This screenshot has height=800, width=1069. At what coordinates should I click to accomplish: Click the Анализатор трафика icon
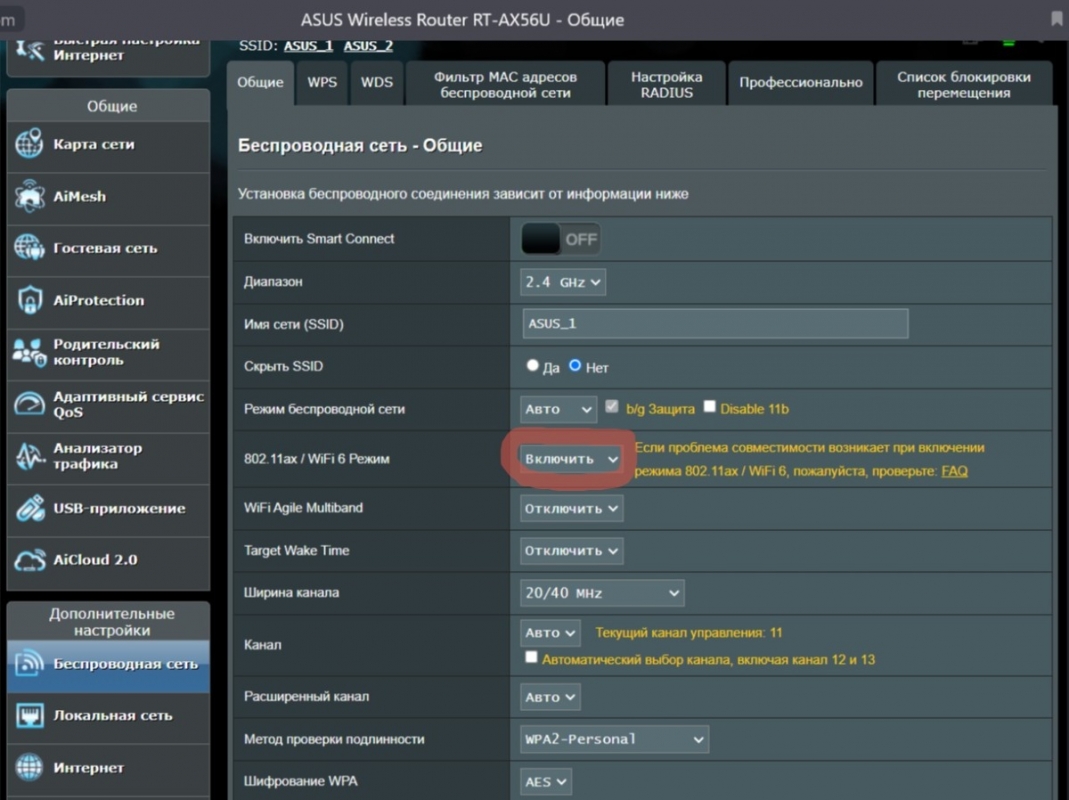[29, 456]
